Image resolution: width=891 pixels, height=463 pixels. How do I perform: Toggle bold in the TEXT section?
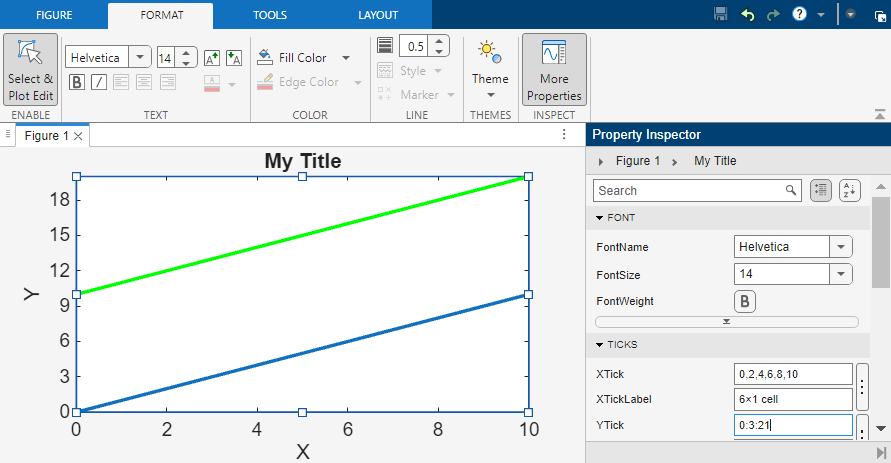pyautogui.click(x=76, y=82)
